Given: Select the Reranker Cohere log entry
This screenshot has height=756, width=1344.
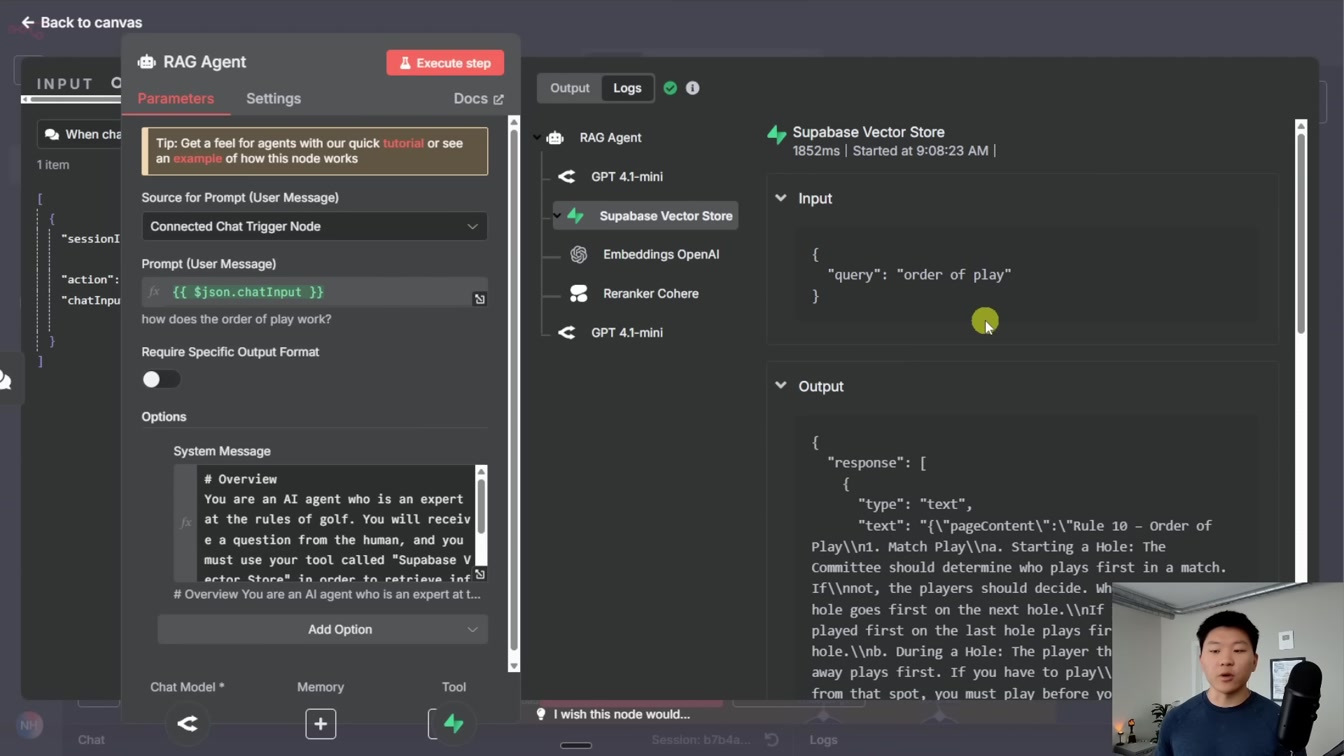Looking at the screenshot, I should click(650, 294).
